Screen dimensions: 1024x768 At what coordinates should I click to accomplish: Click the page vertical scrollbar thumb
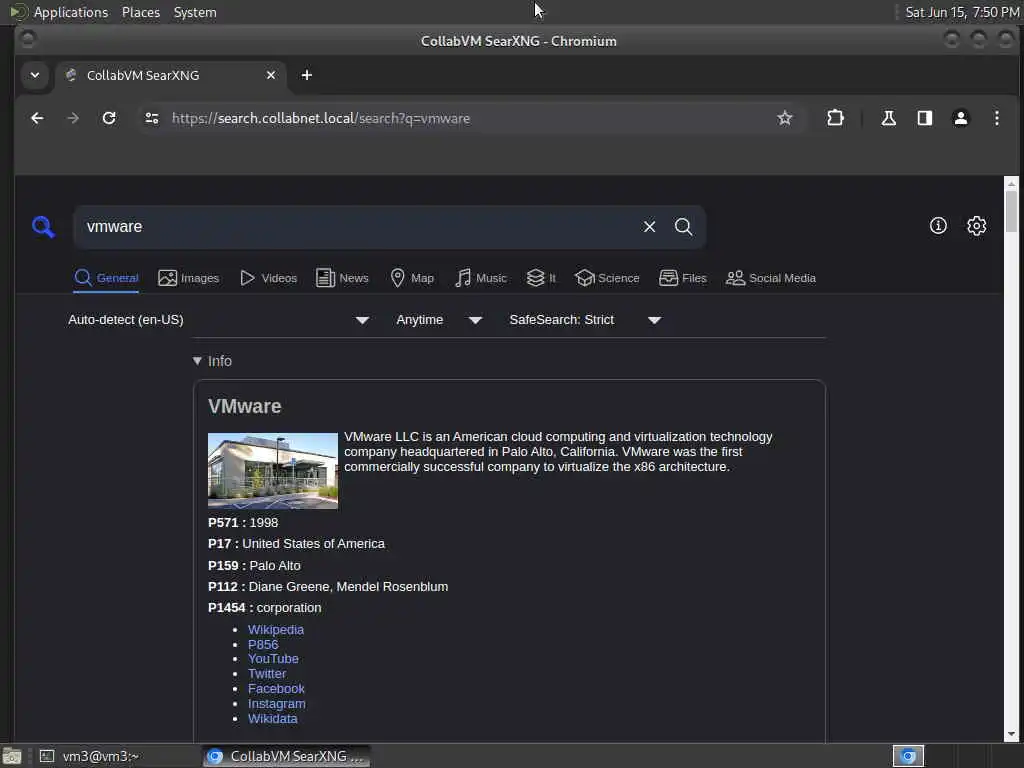1012,210
